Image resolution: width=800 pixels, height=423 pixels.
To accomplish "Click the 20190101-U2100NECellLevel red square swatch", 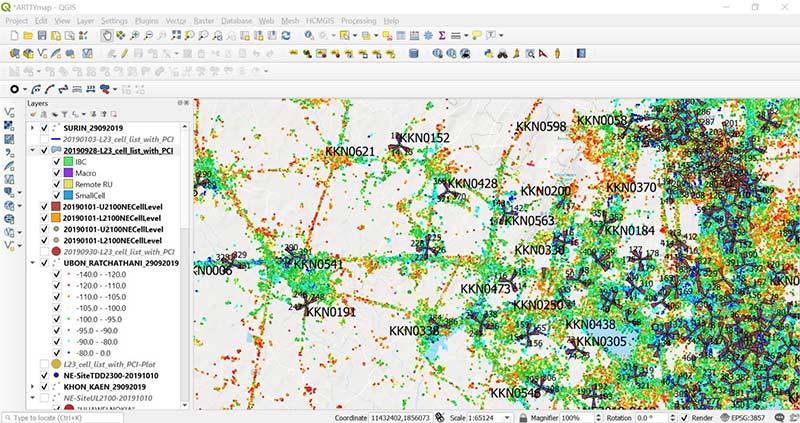I will tap(56, 207).
